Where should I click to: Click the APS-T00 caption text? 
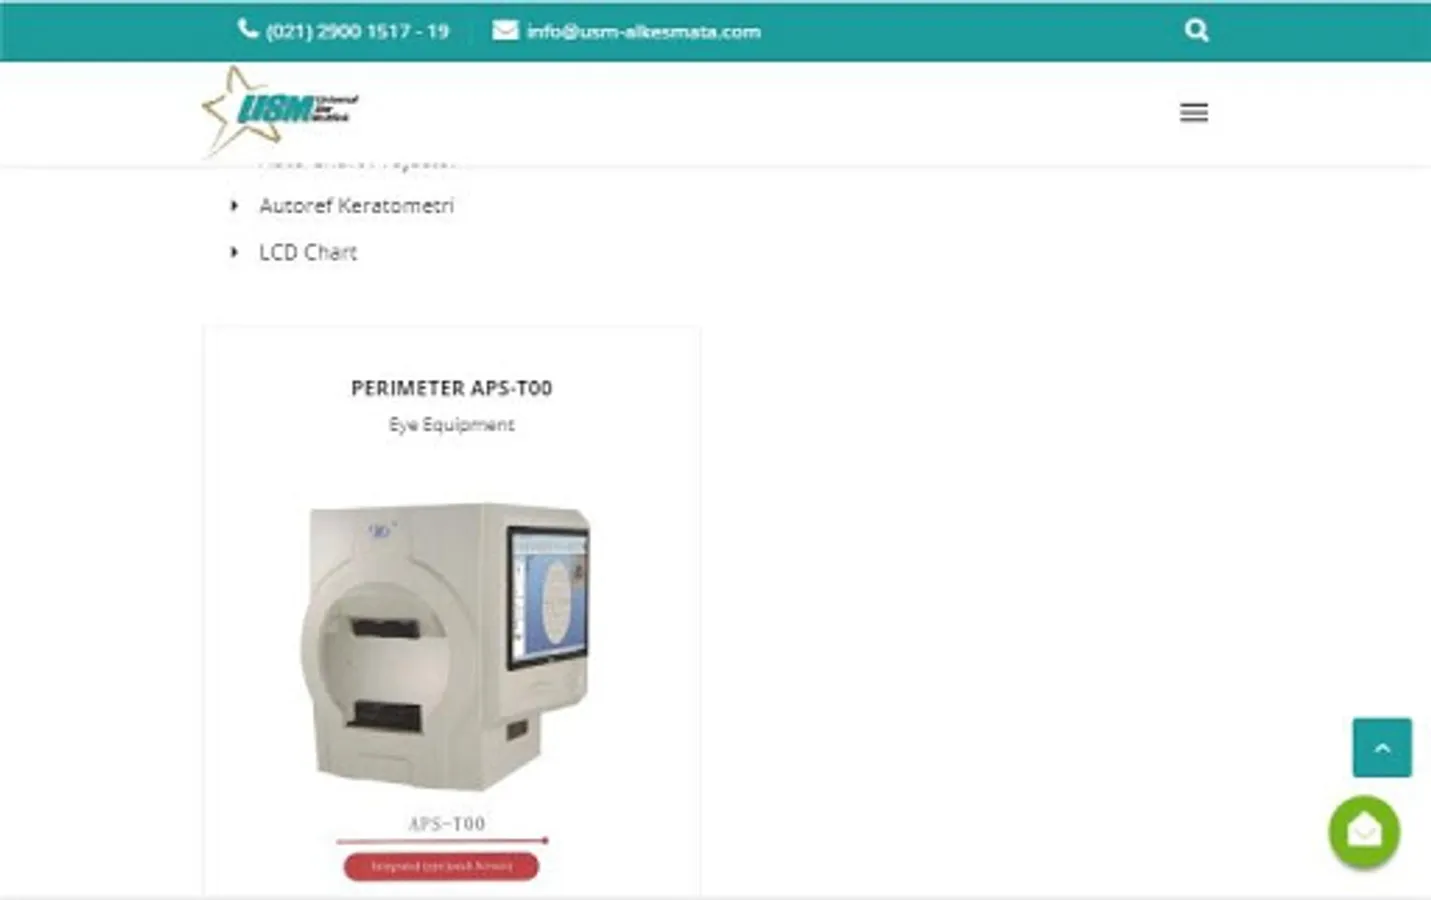click(446, 823)
